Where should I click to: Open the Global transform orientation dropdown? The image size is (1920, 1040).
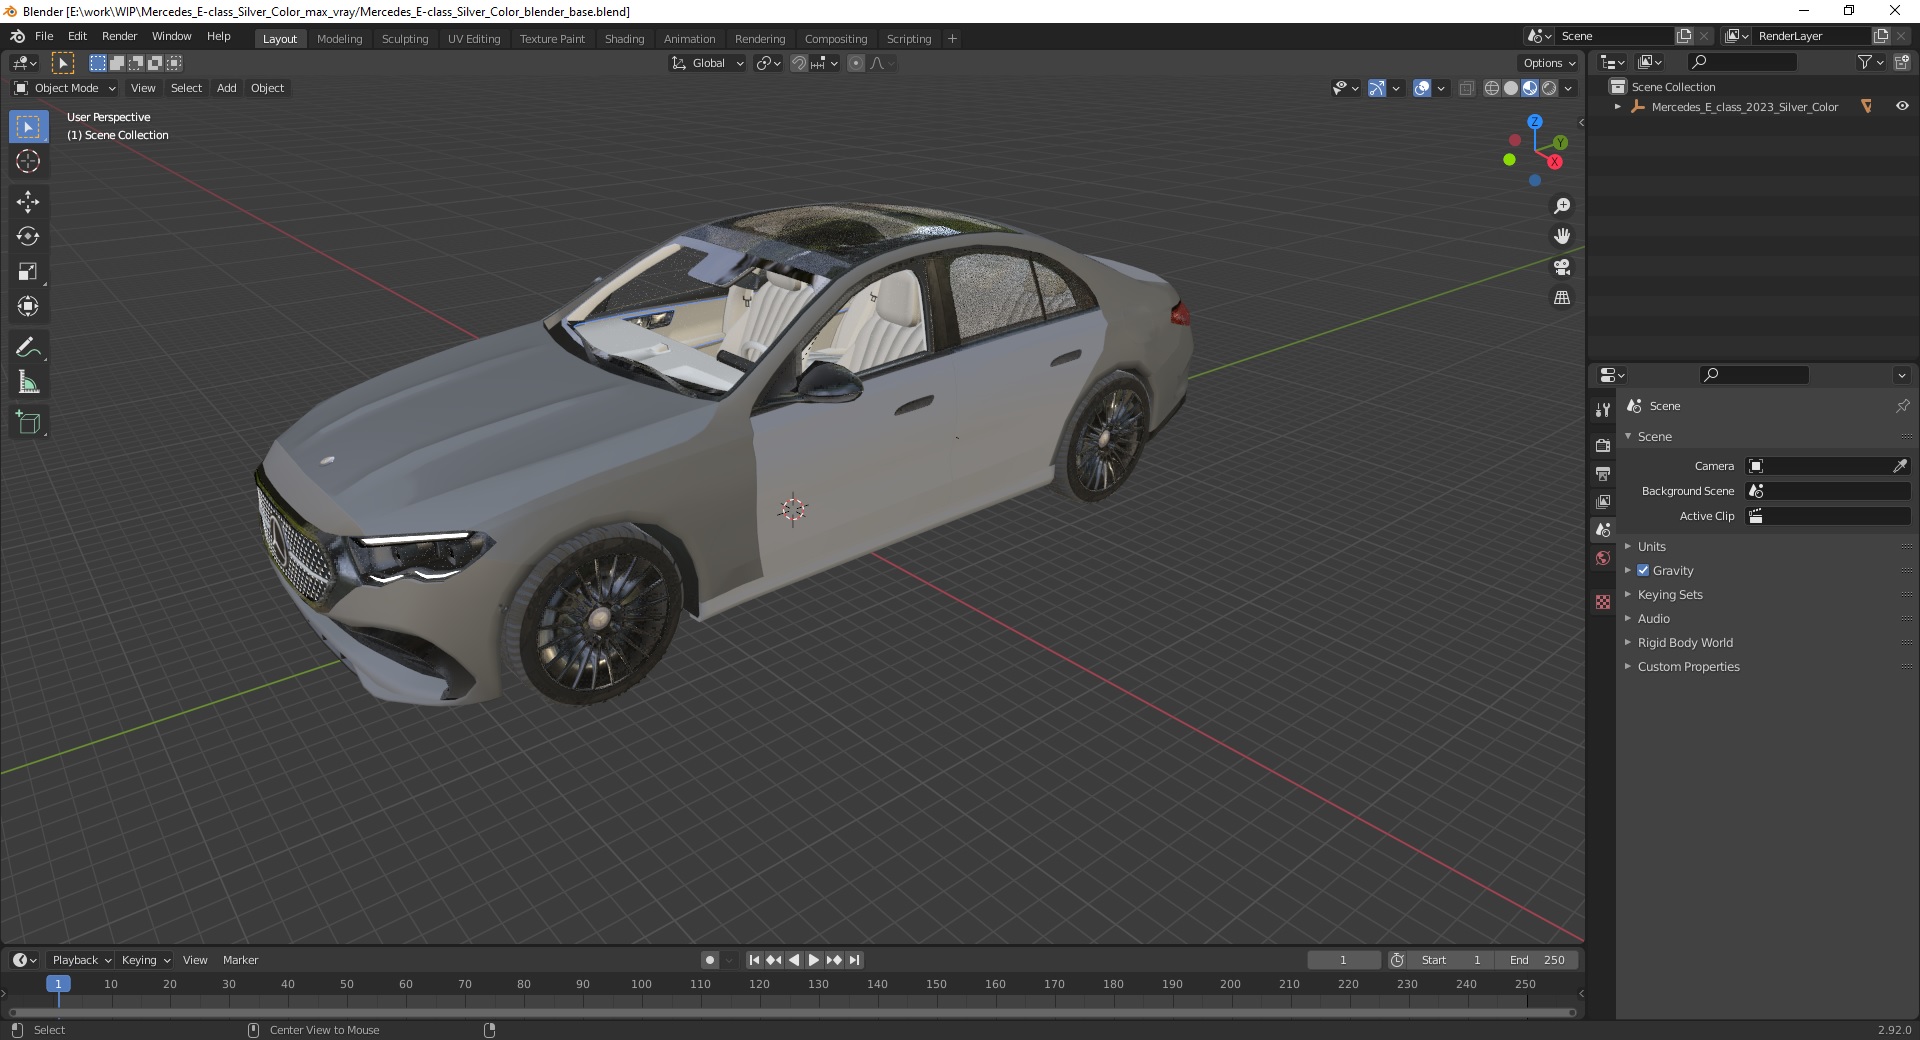pyautogui.click(x=707, y=63)
